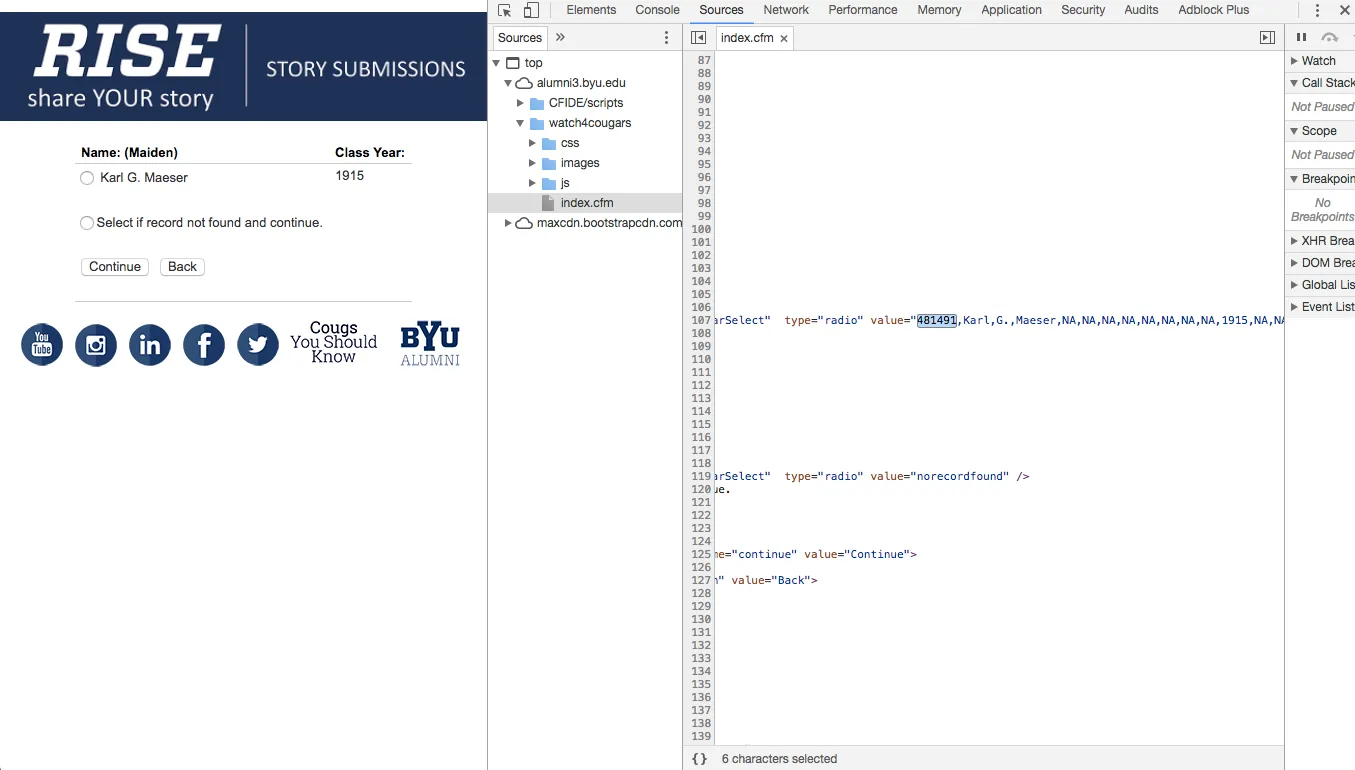1355x770 pixels.
Task: Pause script execution button
Action: tap(1301, 38)
